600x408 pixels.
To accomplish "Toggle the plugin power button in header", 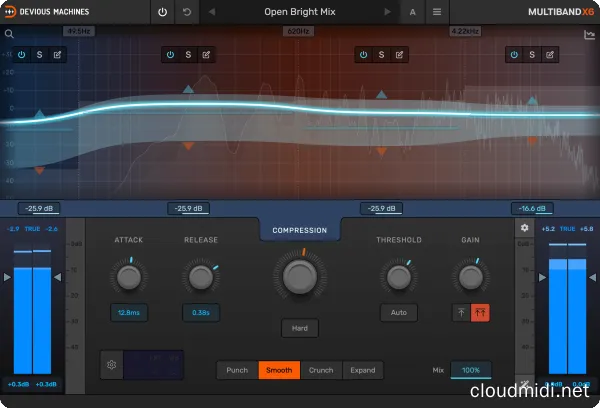I will click(x=163, y=13).
